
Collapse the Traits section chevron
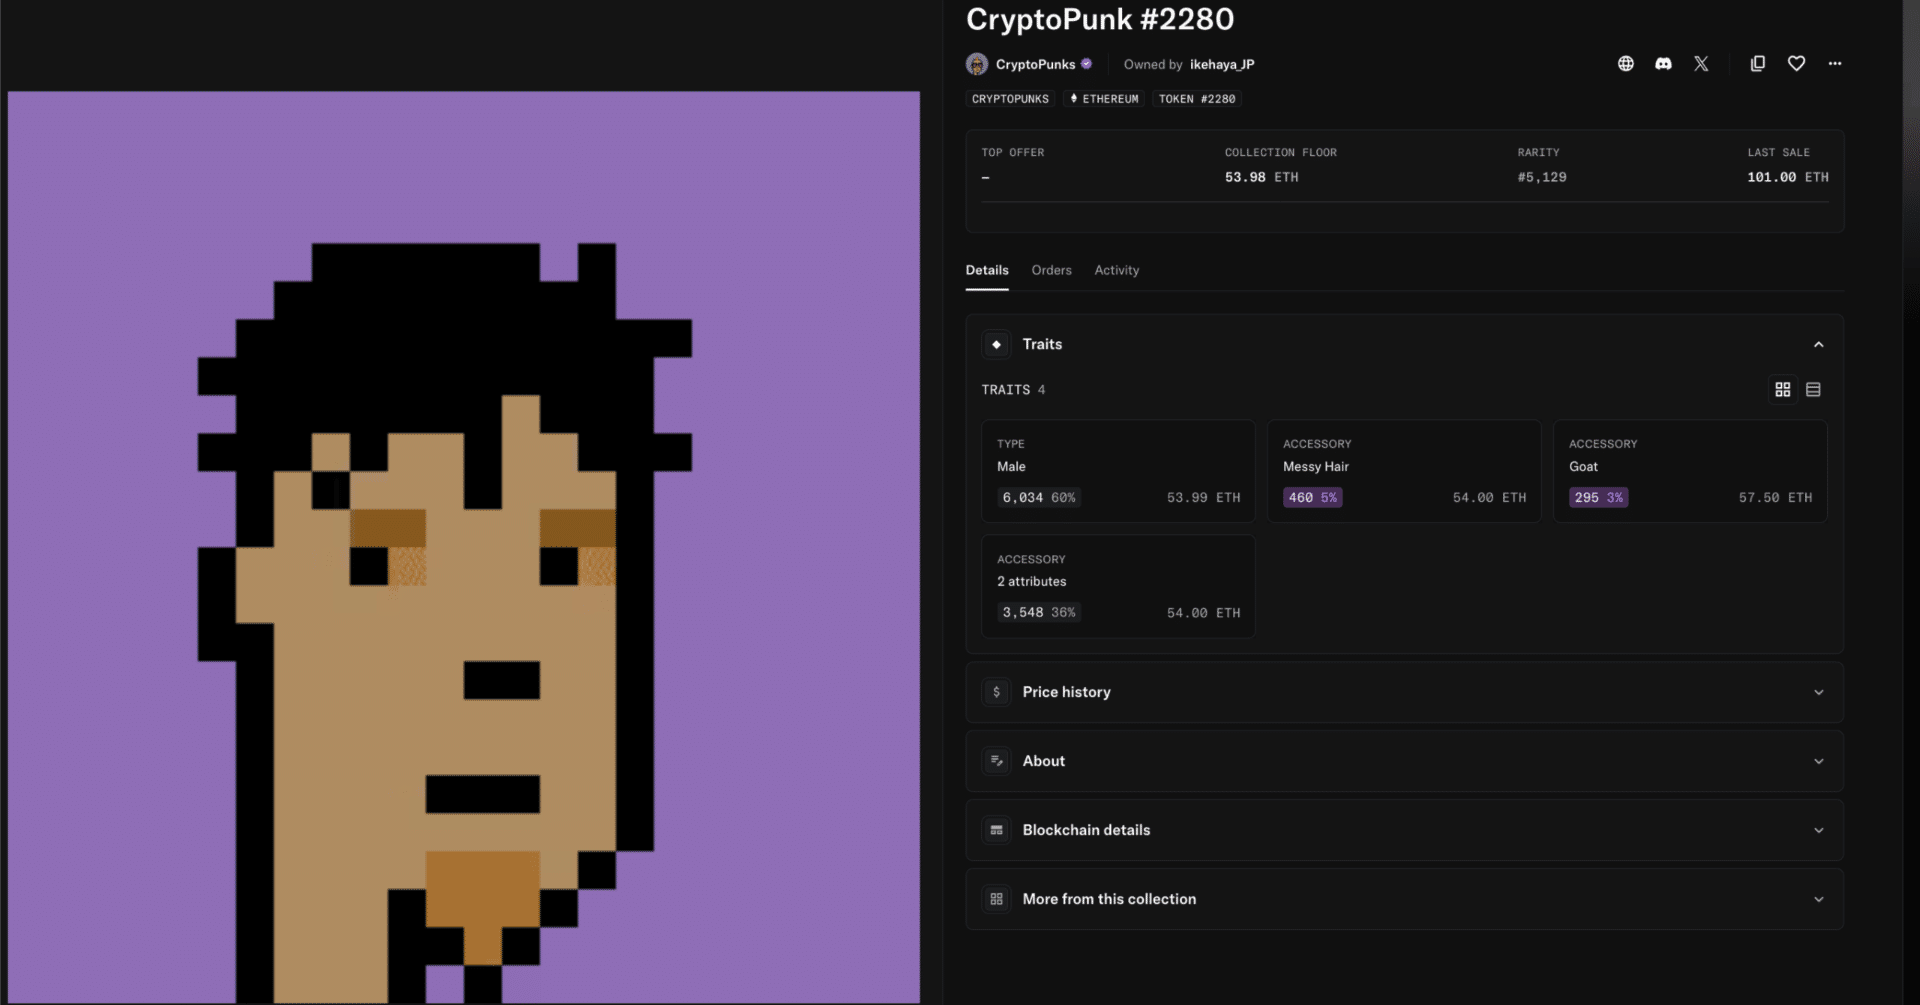[1819, 345]
